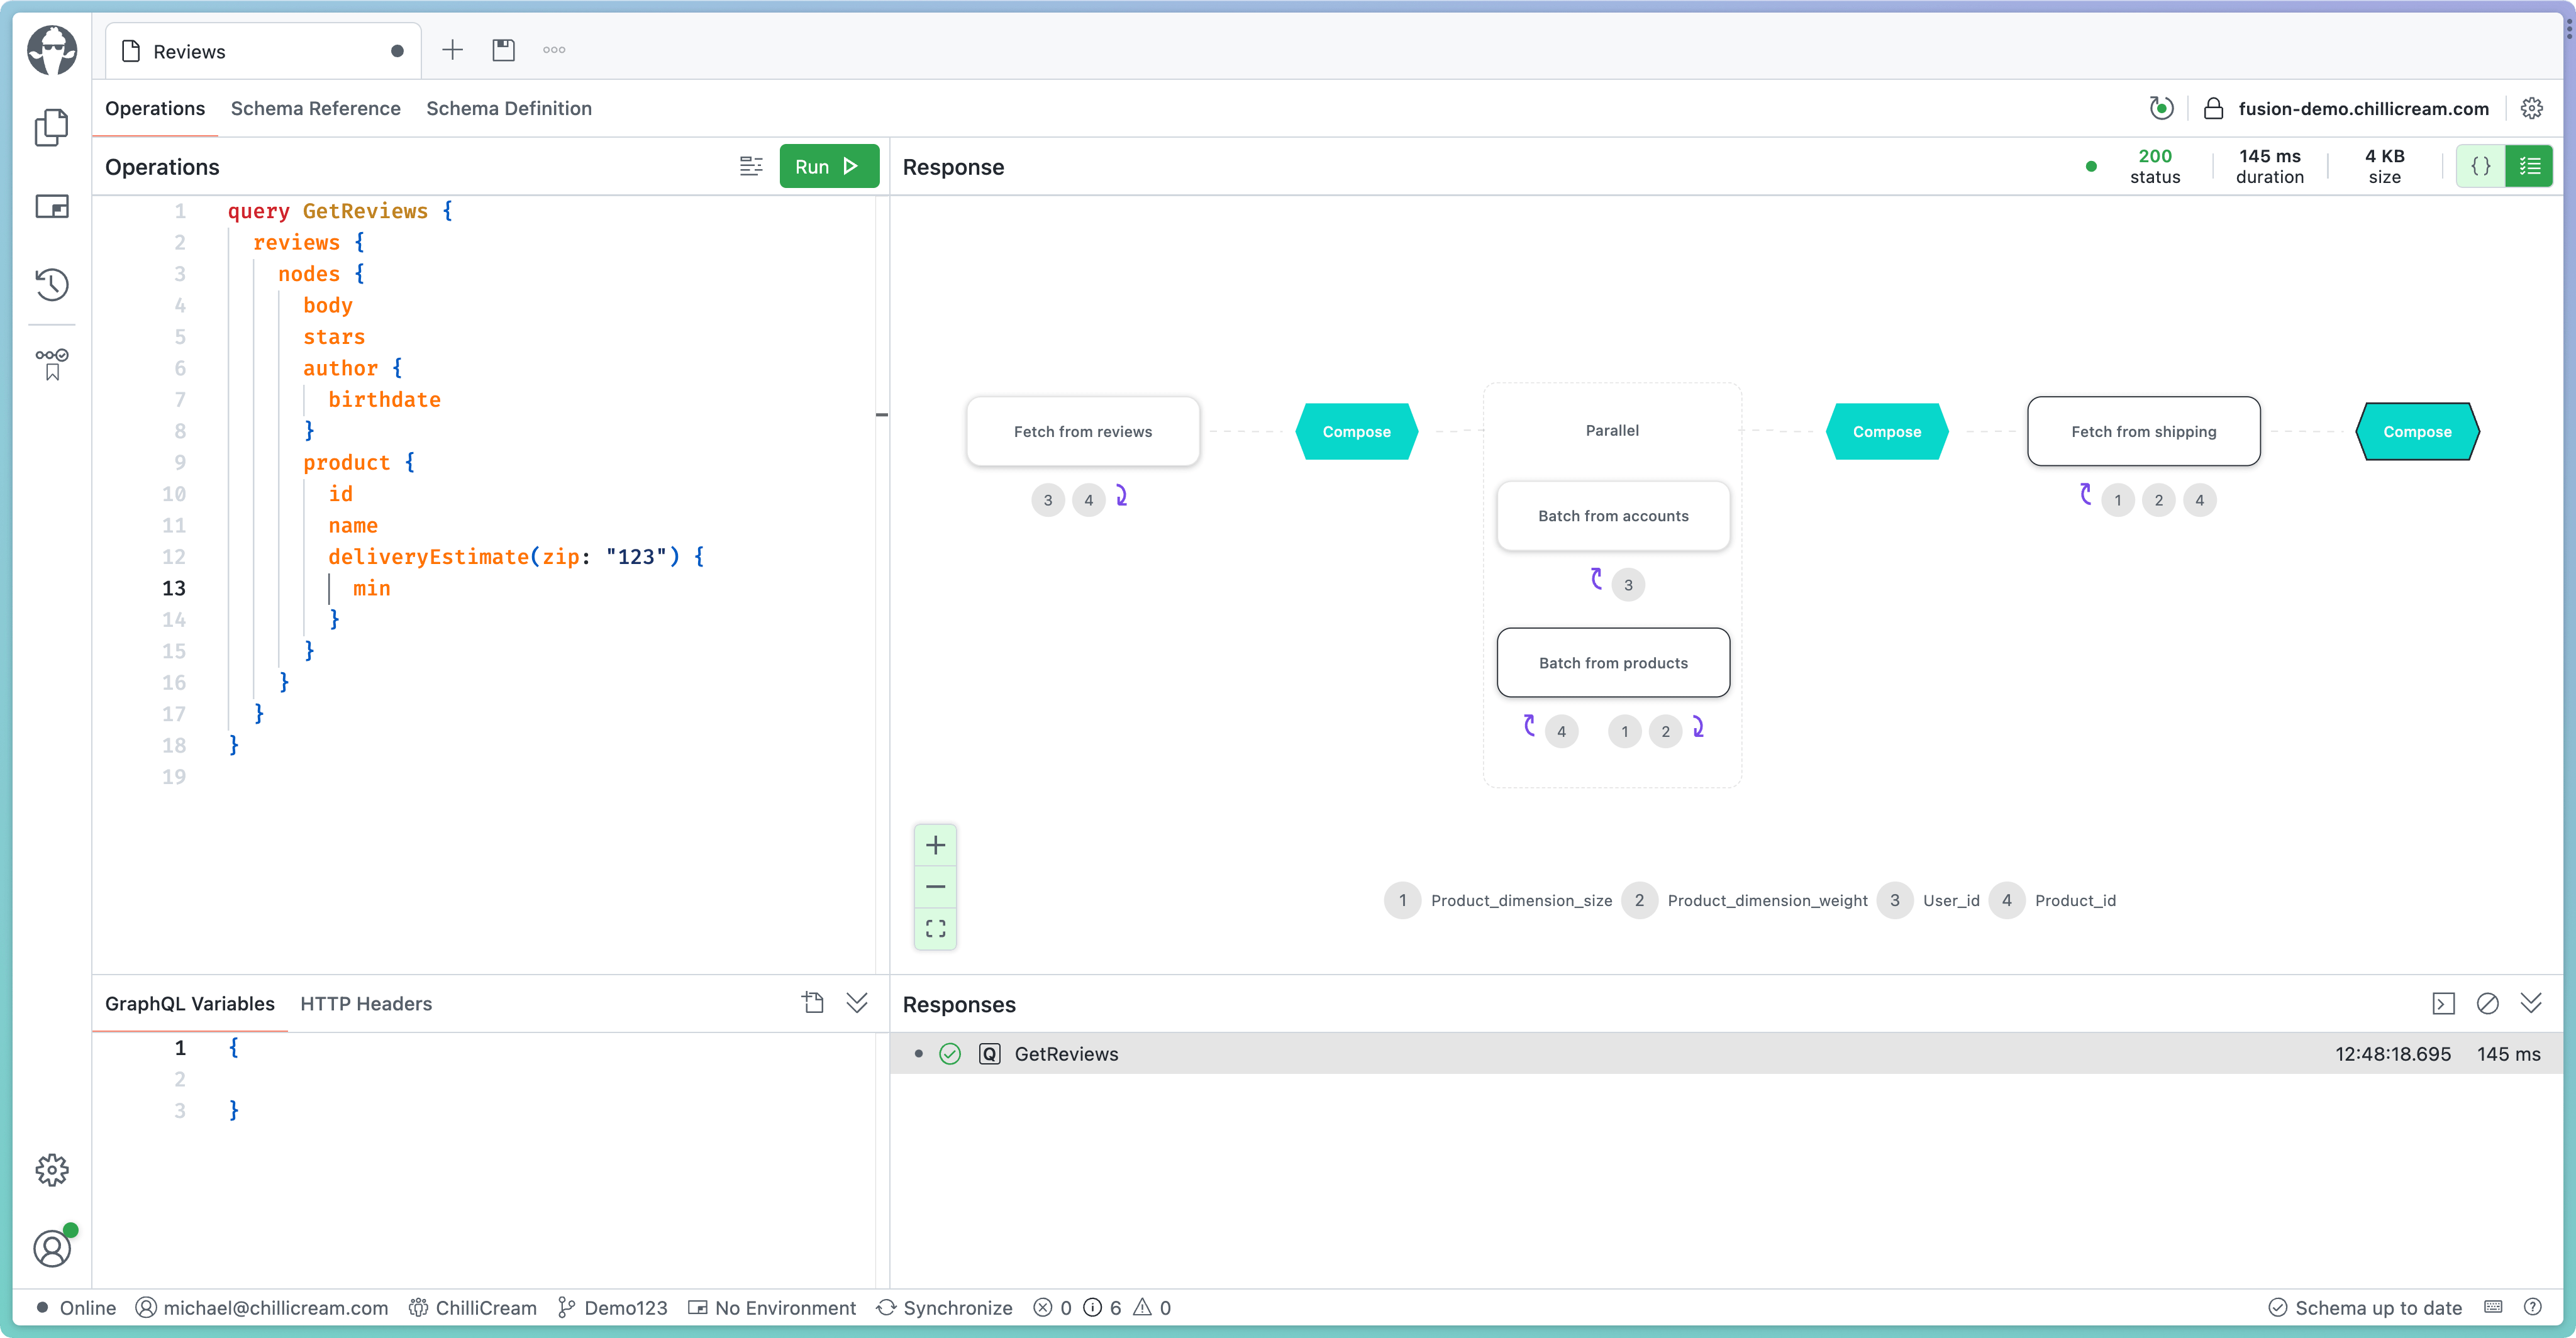Clear the responses list
Viewport: 2576px width, 1338px height.
[2487, 1003]
